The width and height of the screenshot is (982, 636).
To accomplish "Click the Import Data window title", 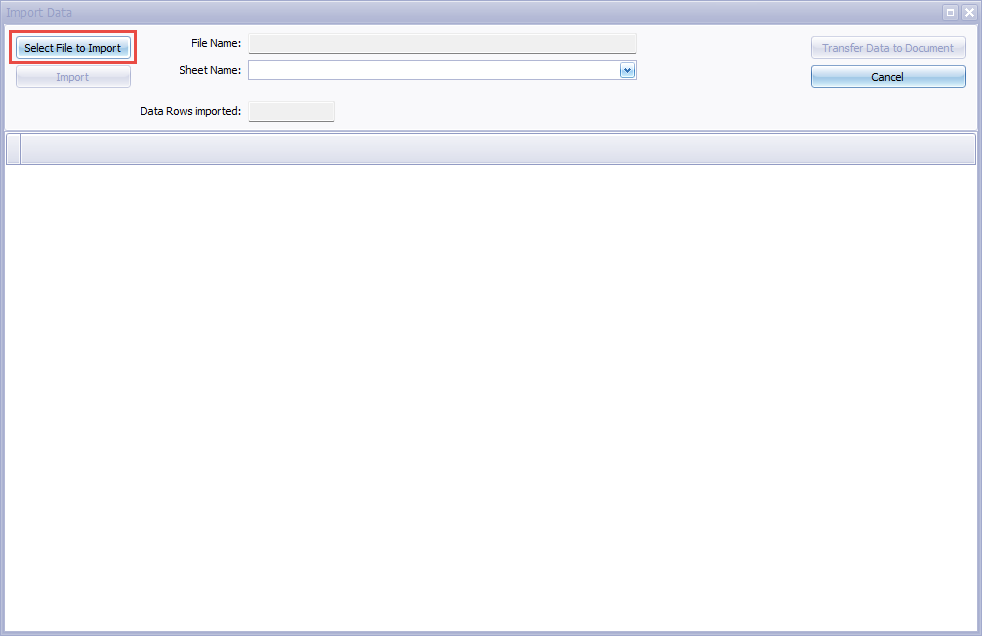I will pyautogui.click(x=39, y=13).
